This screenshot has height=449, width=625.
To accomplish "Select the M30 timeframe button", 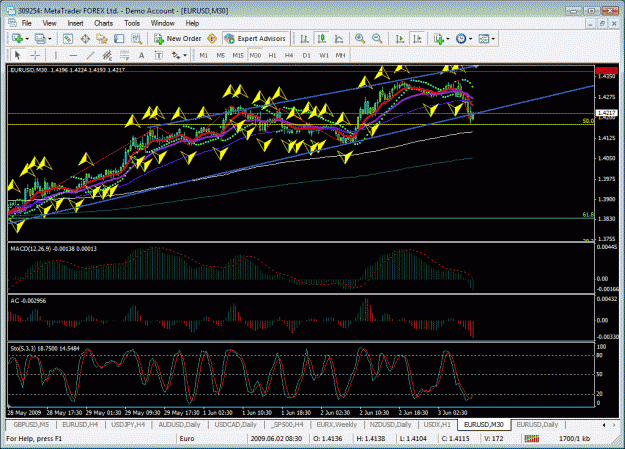I will coord(255,55).
